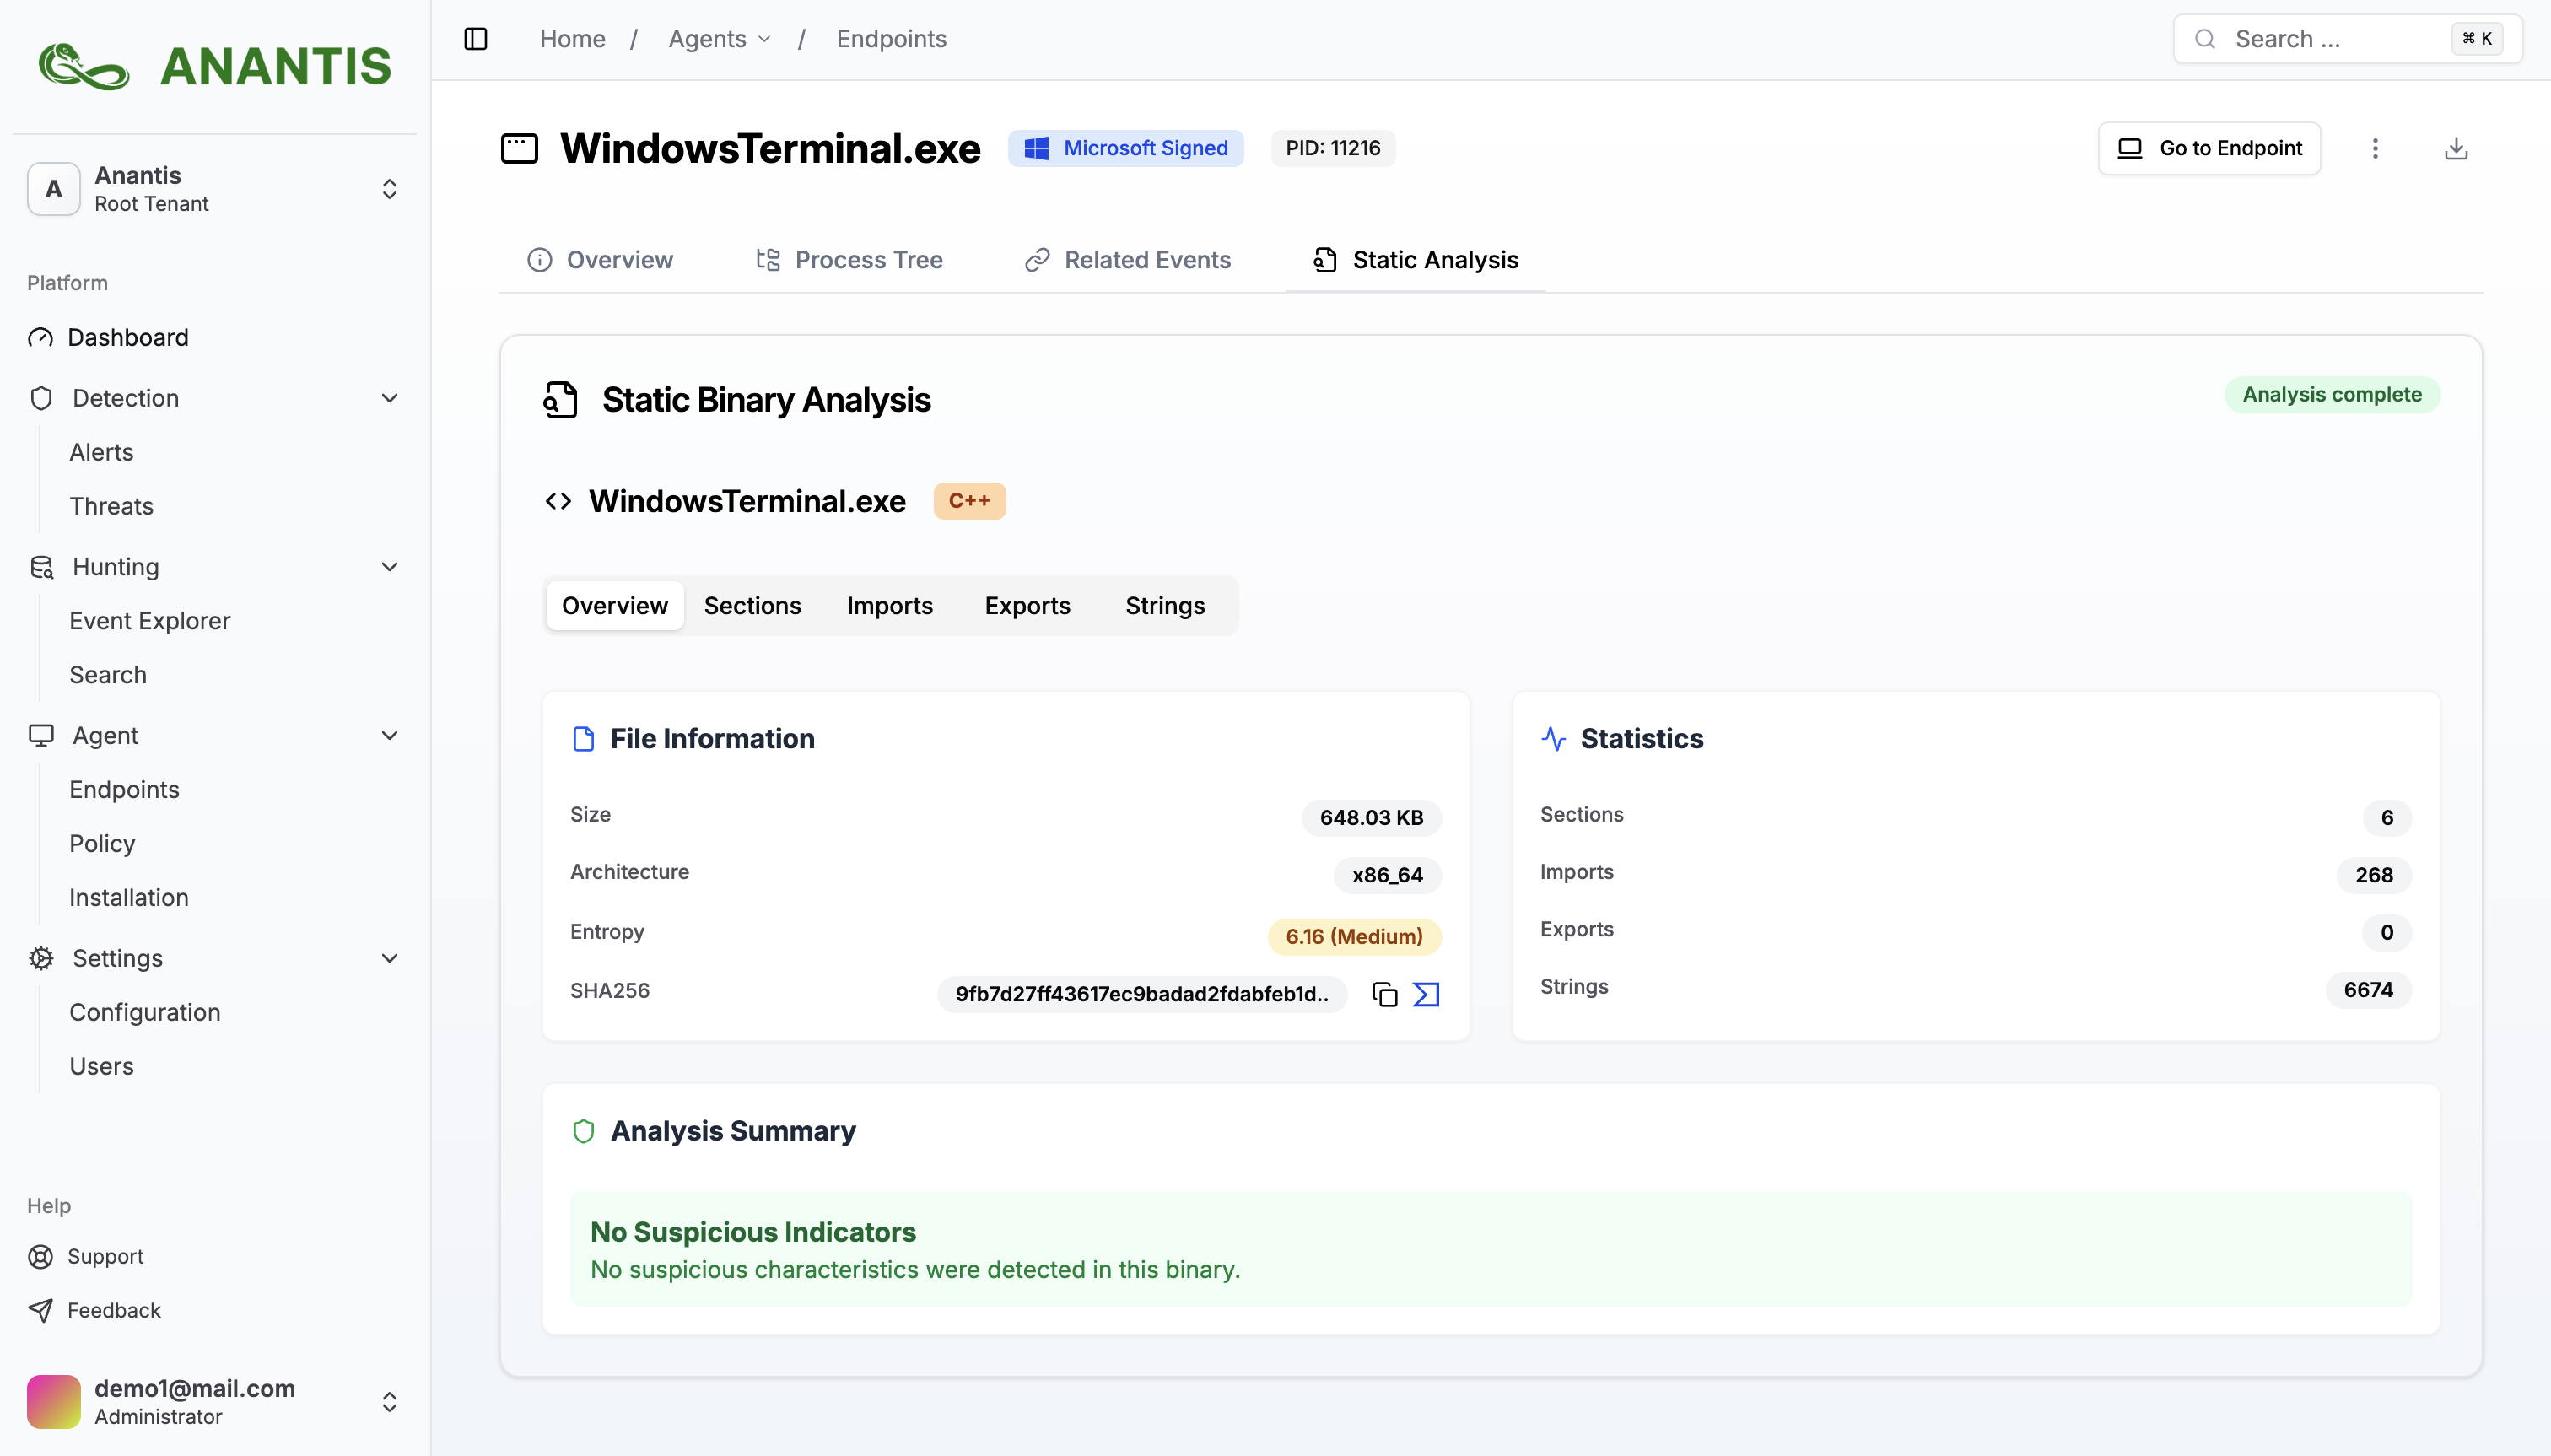Open Policy in the sidebar
The height and width of the screenshot is (1456, 2551).
point(102,844)
